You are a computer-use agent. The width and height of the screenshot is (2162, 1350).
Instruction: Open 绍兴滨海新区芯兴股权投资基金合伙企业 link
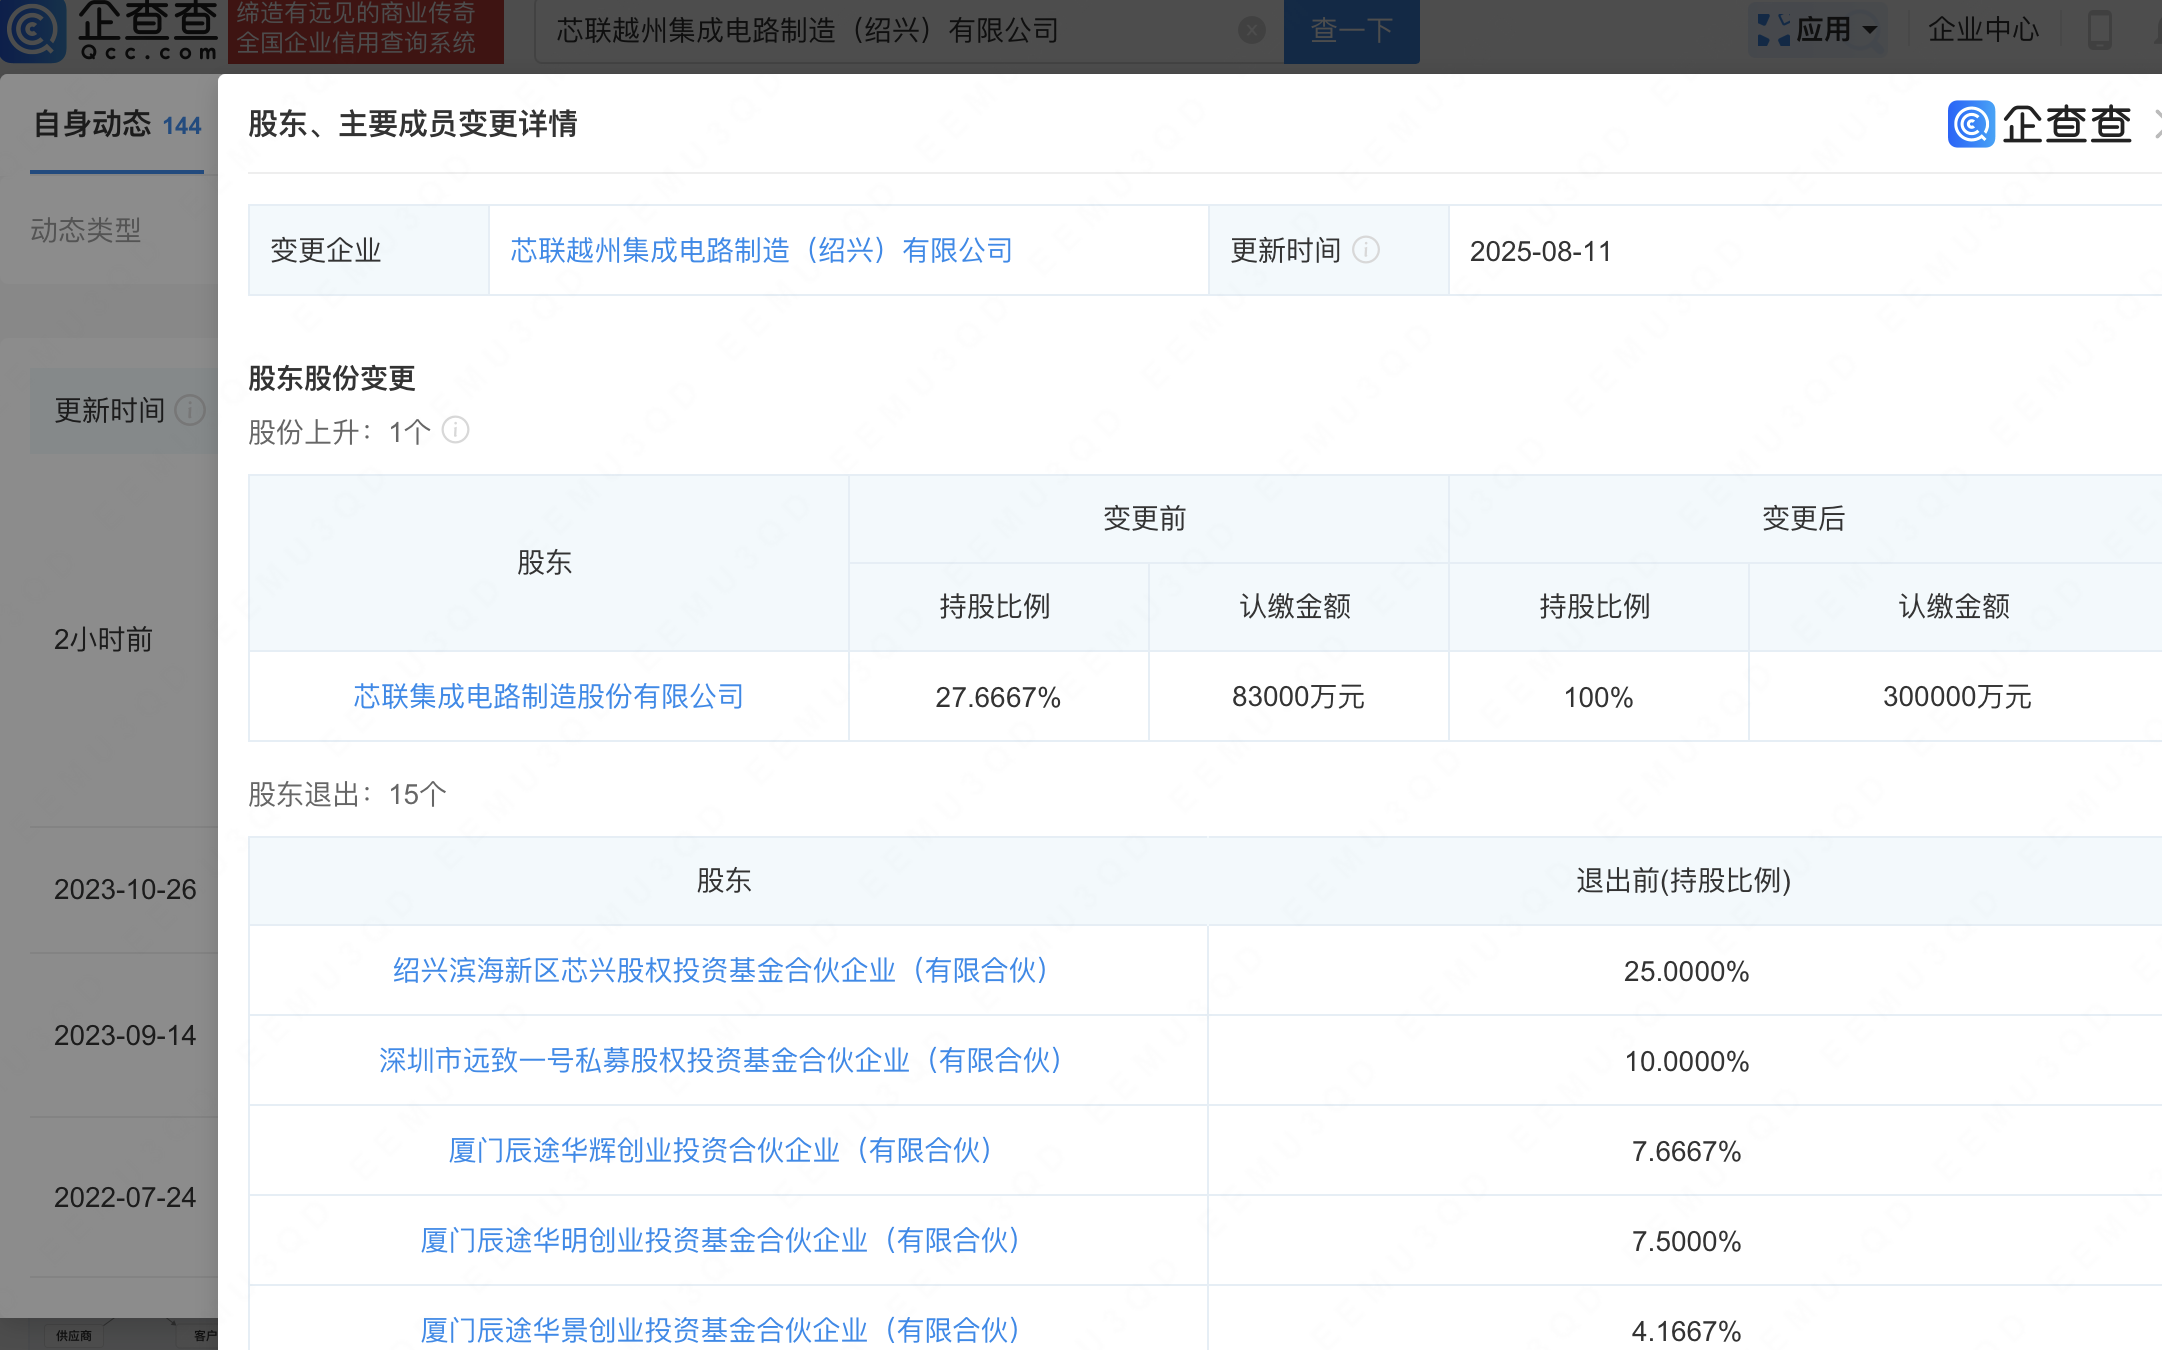(720, 970)
